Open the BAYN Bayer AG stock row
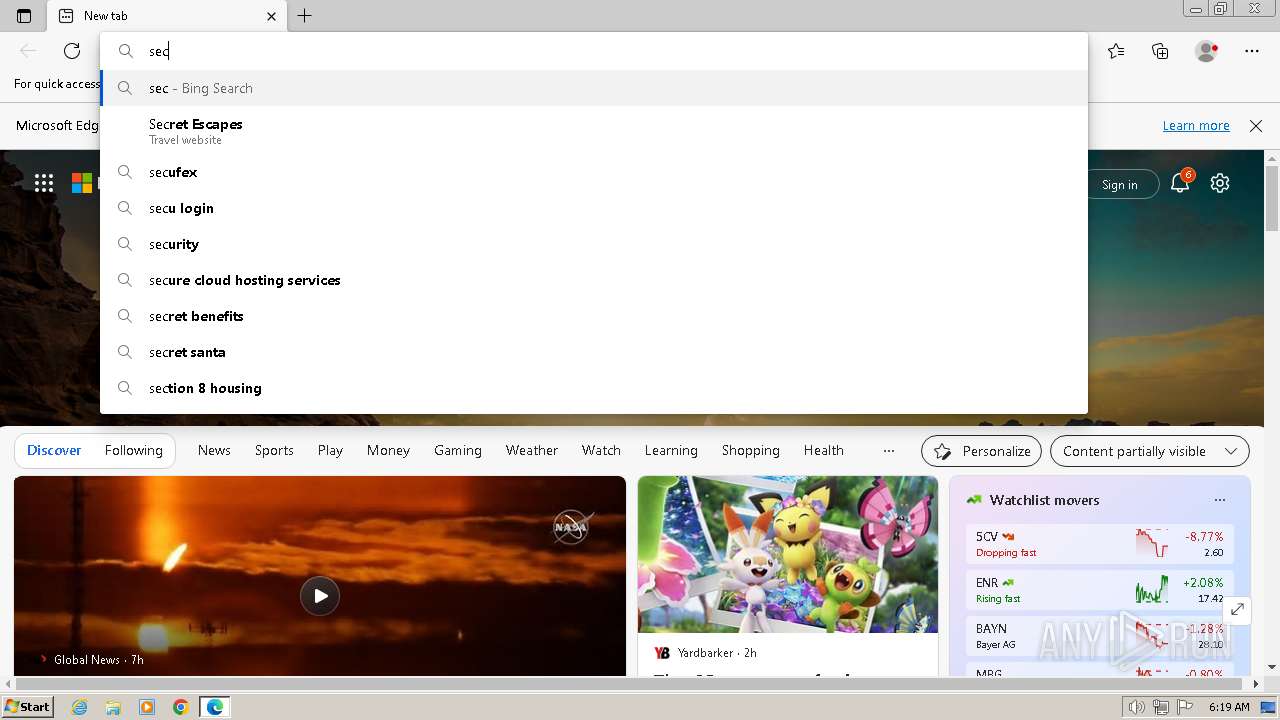The width and height of the screenshot is (1280, 720). point(1099,636)
